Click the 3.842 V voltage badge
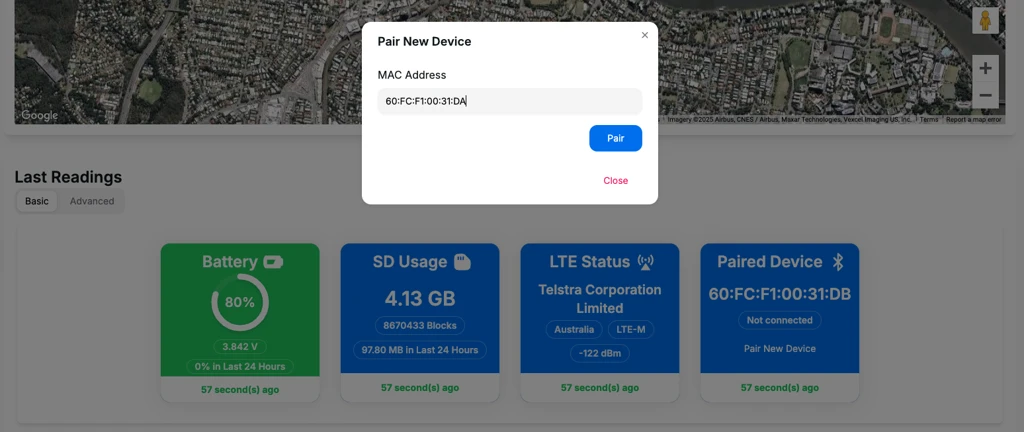Image resolution: width=1024 pixels, height=432 pixels. coord(240,347)
